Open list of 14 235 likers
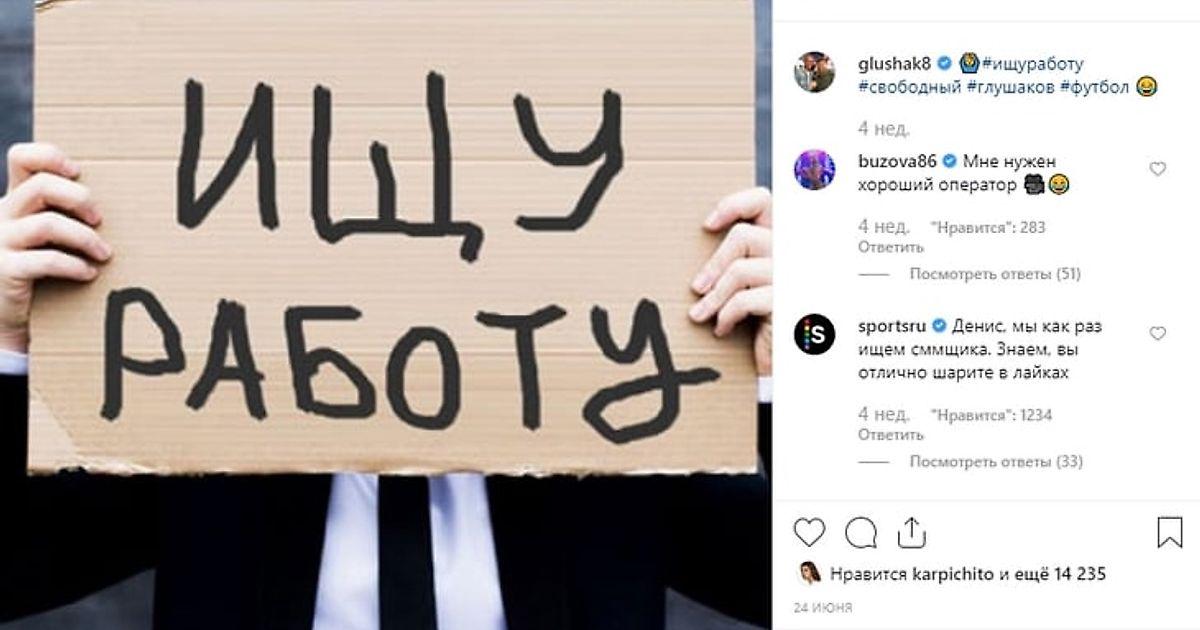This screenshot has width=1200, height=630. click(1063, 574)
